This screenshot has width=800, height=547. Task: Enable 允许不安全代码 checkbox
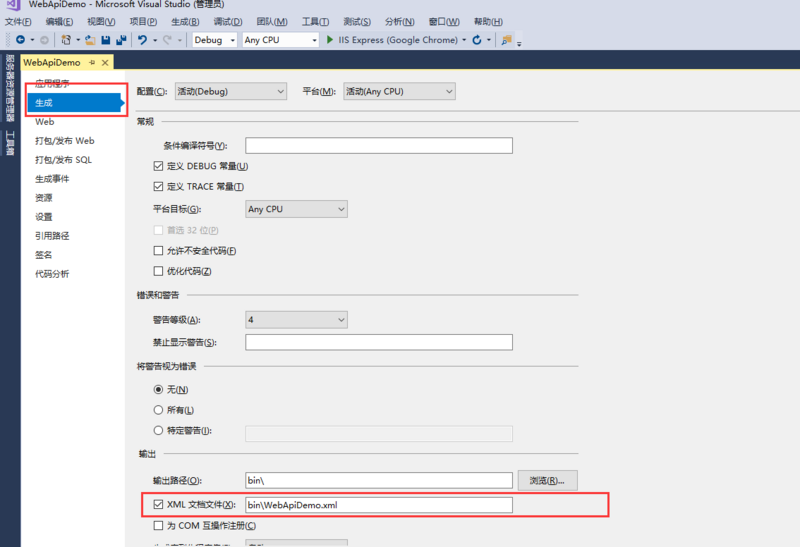point(158,251)
